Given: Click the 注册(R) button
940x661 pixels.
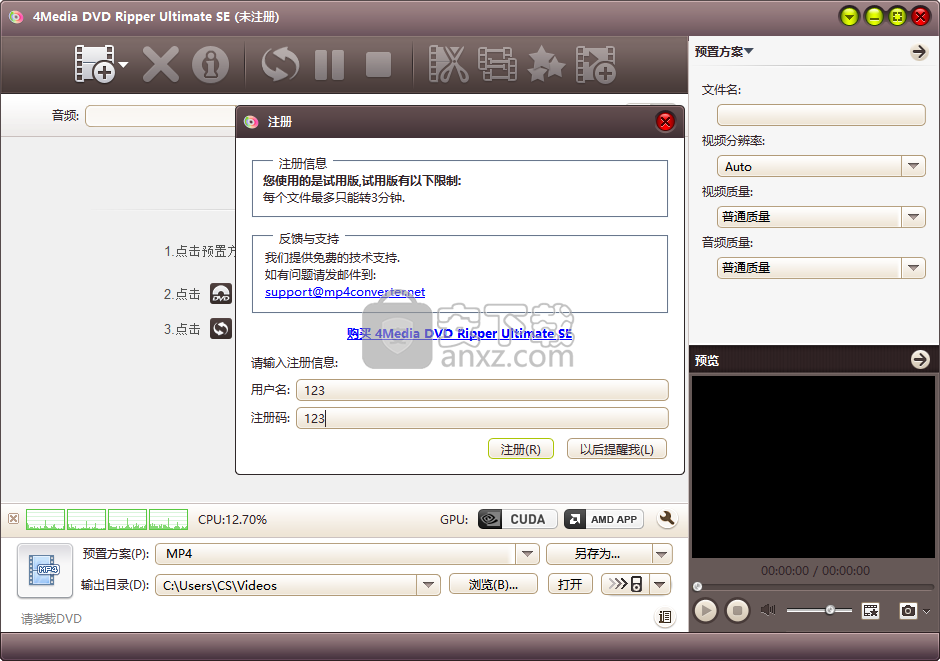Looking at the screenshot, I should (520, 449).
